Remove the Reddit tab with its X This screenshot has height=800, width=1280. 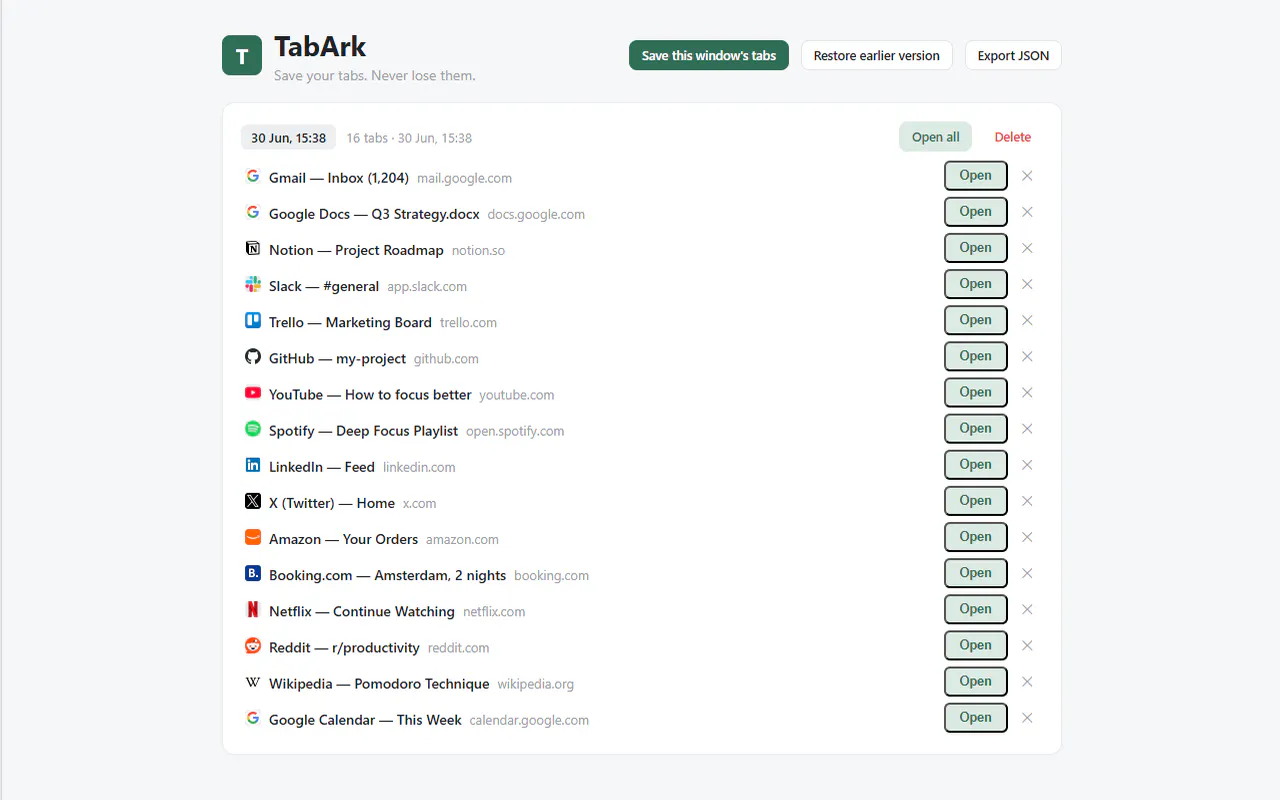[x=1027, y=646]
